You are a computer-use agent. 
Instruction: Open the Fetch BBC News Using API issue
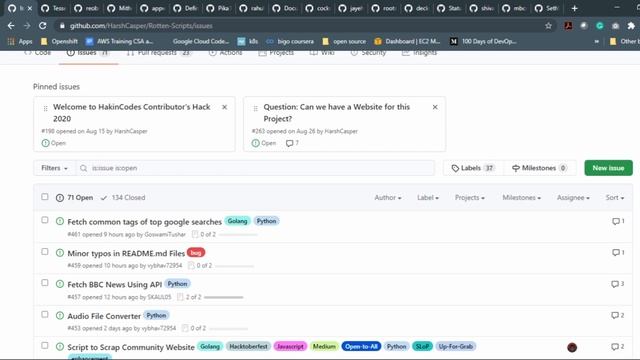[x=115, y=284]
